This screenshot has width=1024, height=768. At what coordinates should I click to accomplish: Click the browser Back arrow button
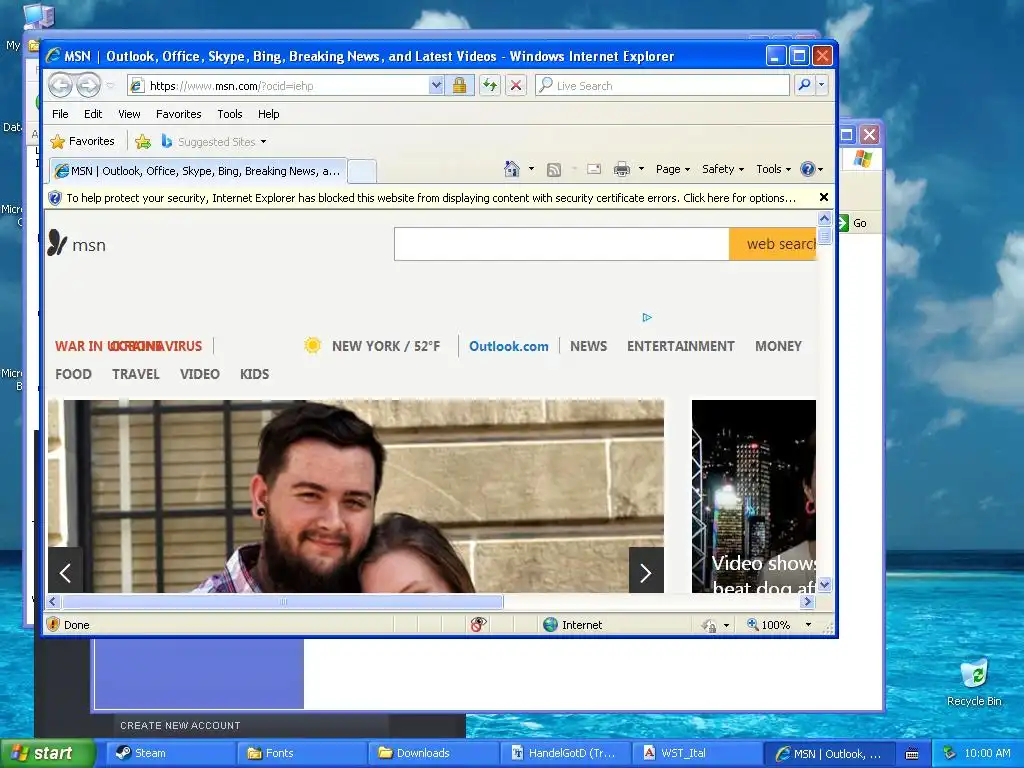61,85
